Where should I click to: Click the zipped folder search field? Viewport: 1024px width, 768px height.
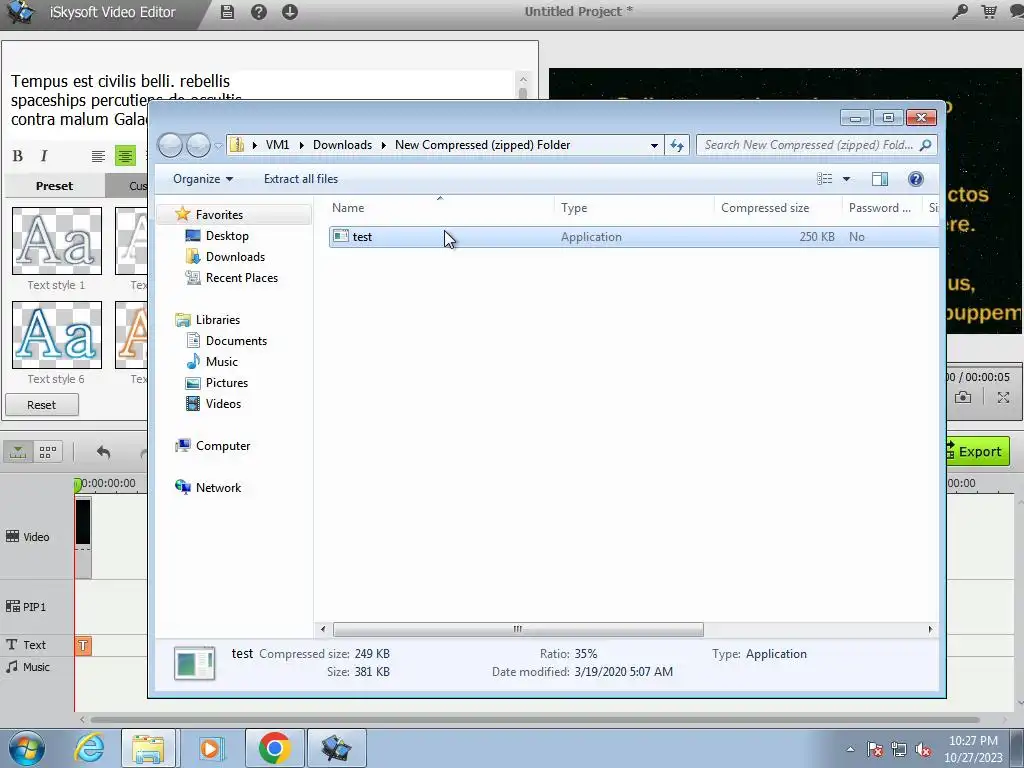tap(816, 145)
